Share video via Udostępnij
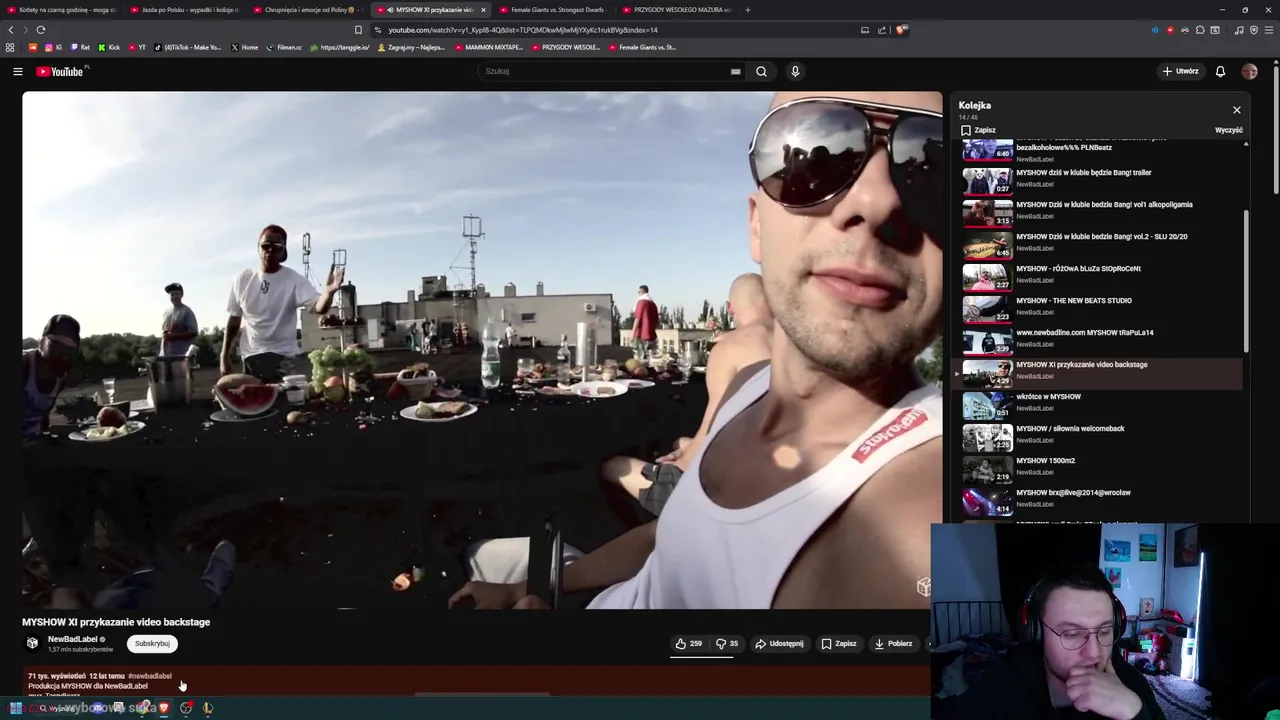This screenshot has width=1280, height=720. coord(779,644)
